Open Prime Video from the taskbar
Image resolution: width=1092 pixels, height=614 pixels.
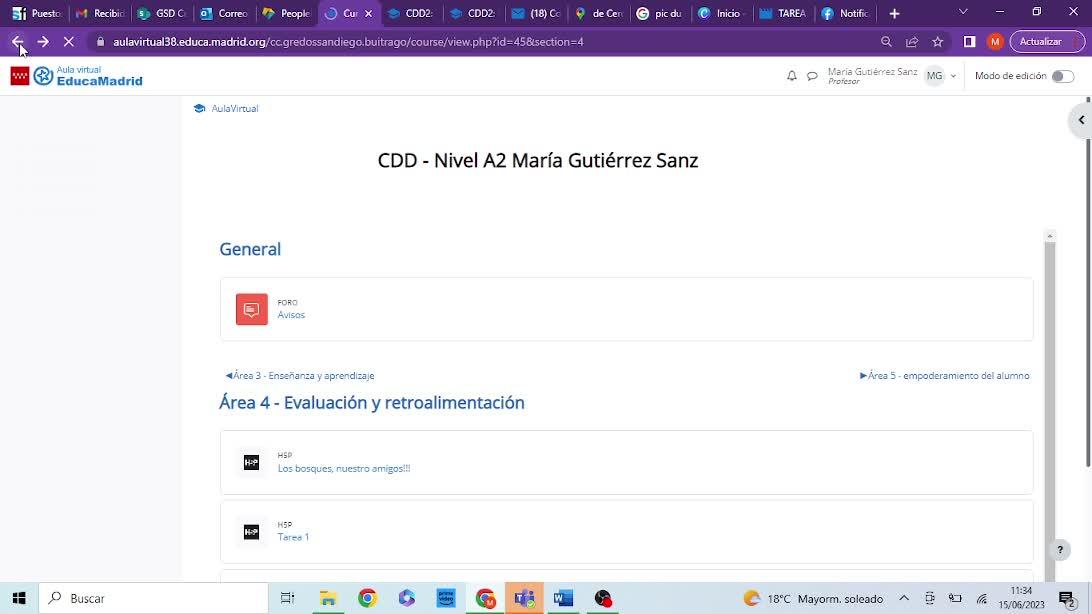(x=446, y=598)
